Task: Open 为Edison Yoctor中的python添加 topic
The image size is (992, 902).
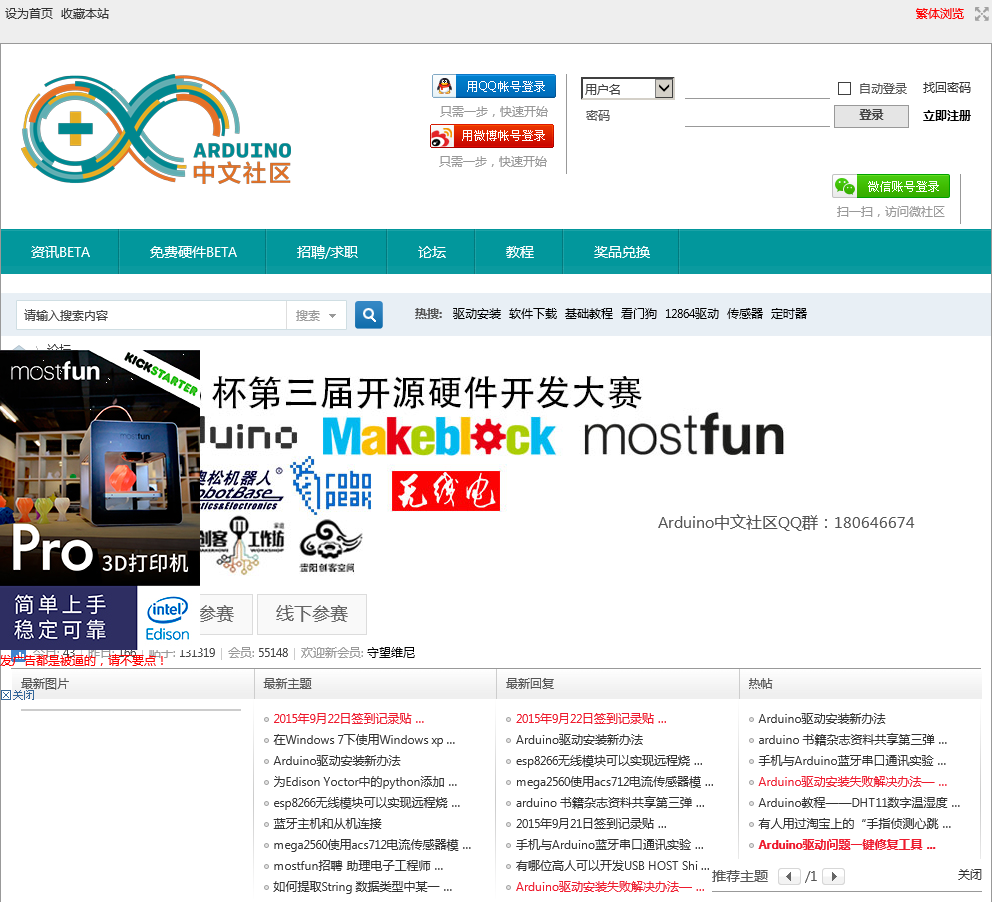Action: 365,782
